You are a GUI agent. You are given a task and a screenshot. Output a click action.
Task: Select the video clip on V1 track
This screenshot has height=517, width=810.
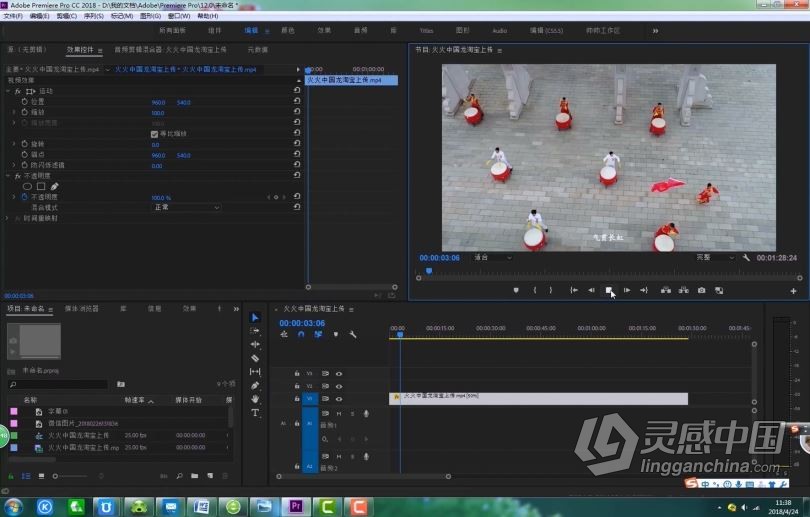point(538,399)
